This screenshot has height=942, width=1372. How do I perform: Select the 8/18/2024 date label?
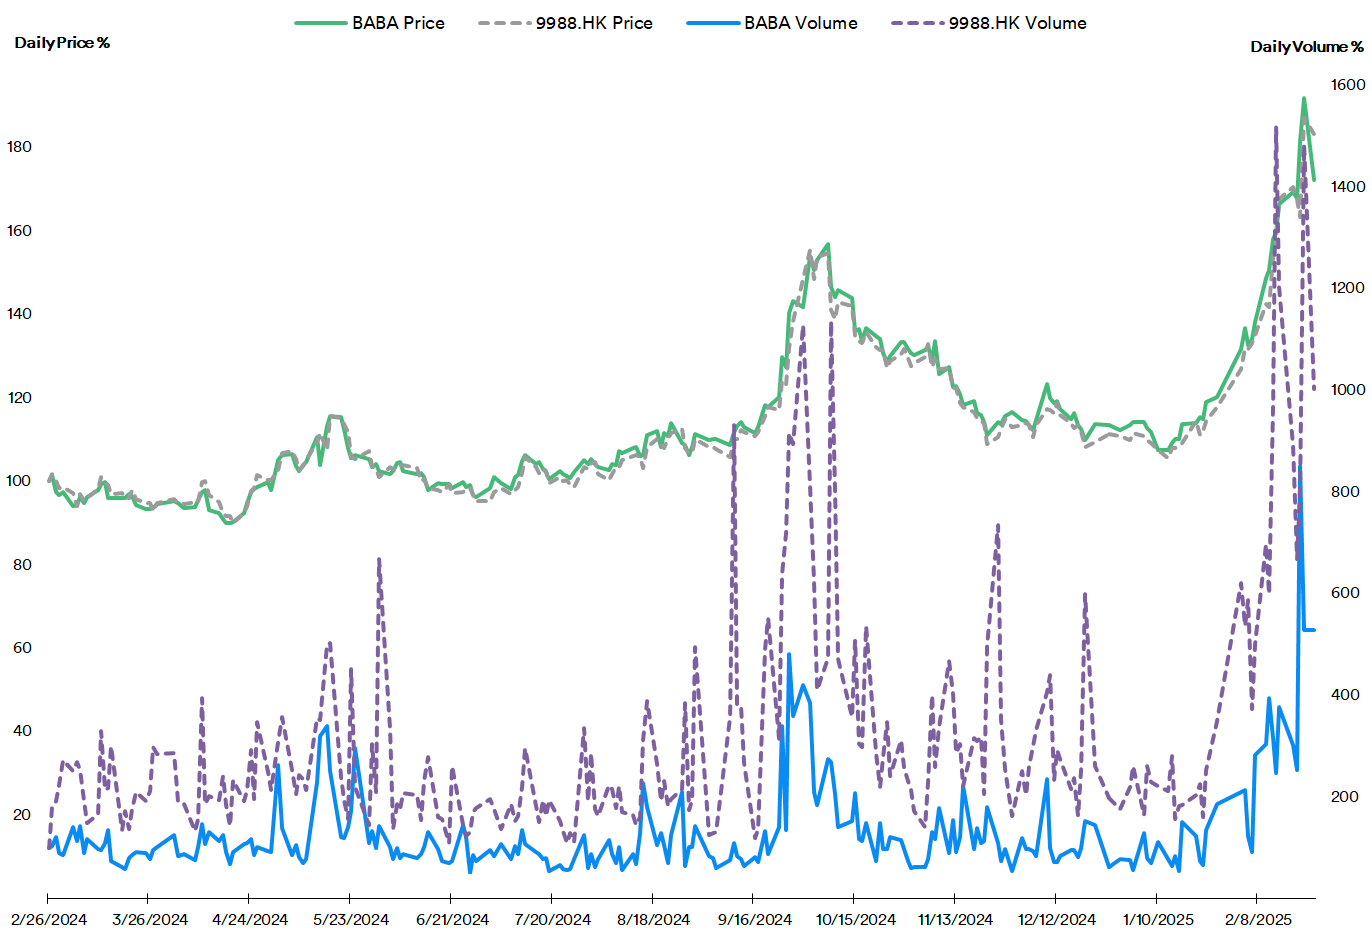(x=653, y=920)
